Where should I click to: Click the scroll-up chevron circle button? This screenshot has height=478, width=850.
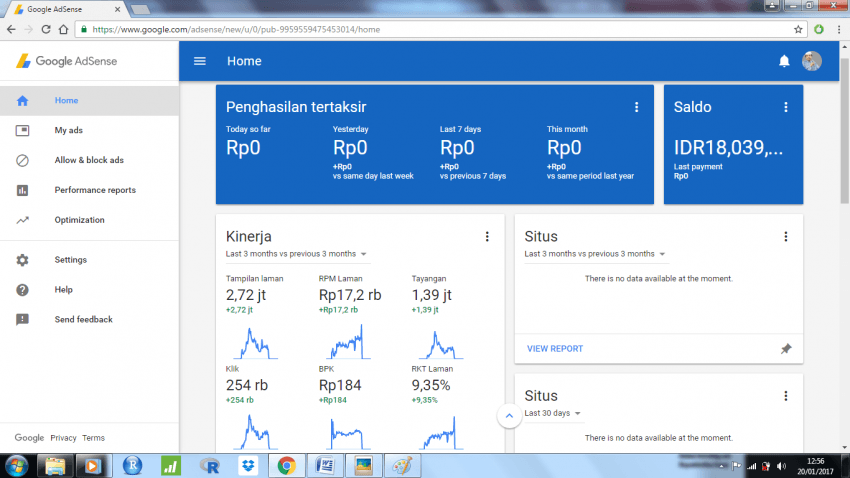(x=509, y=415)
